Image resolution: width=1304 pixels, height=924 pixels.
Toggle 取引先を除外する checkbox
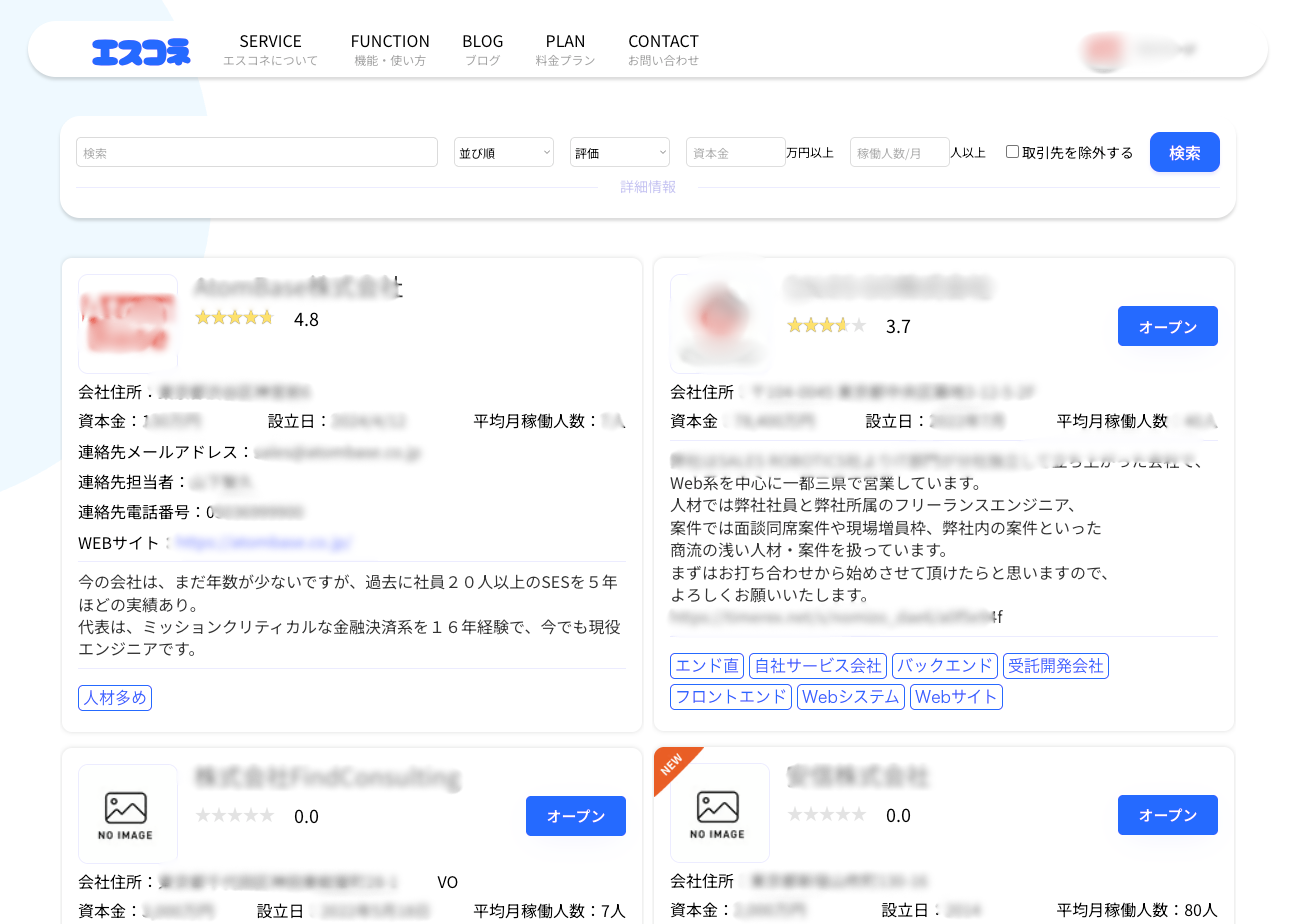tap(1012, 152)
